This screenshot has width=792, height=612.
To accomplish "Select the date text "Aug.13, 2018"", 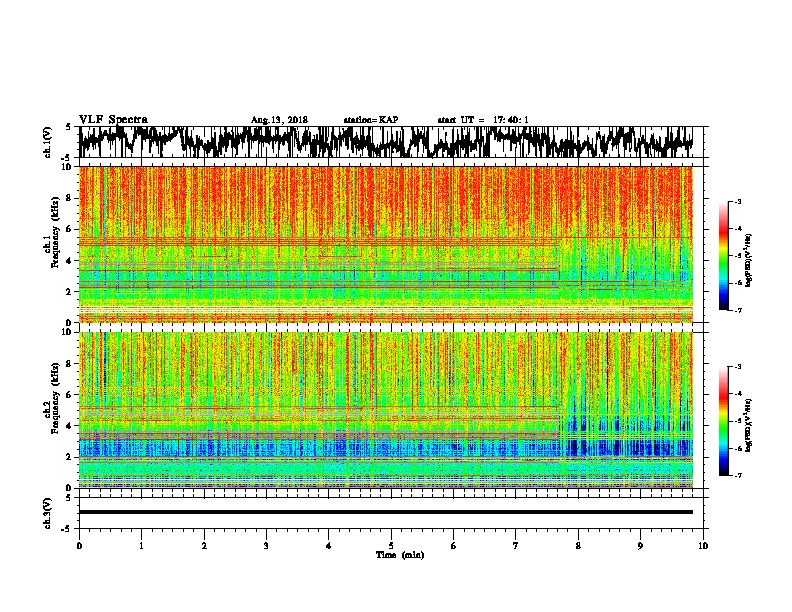I will coord(279,120).
